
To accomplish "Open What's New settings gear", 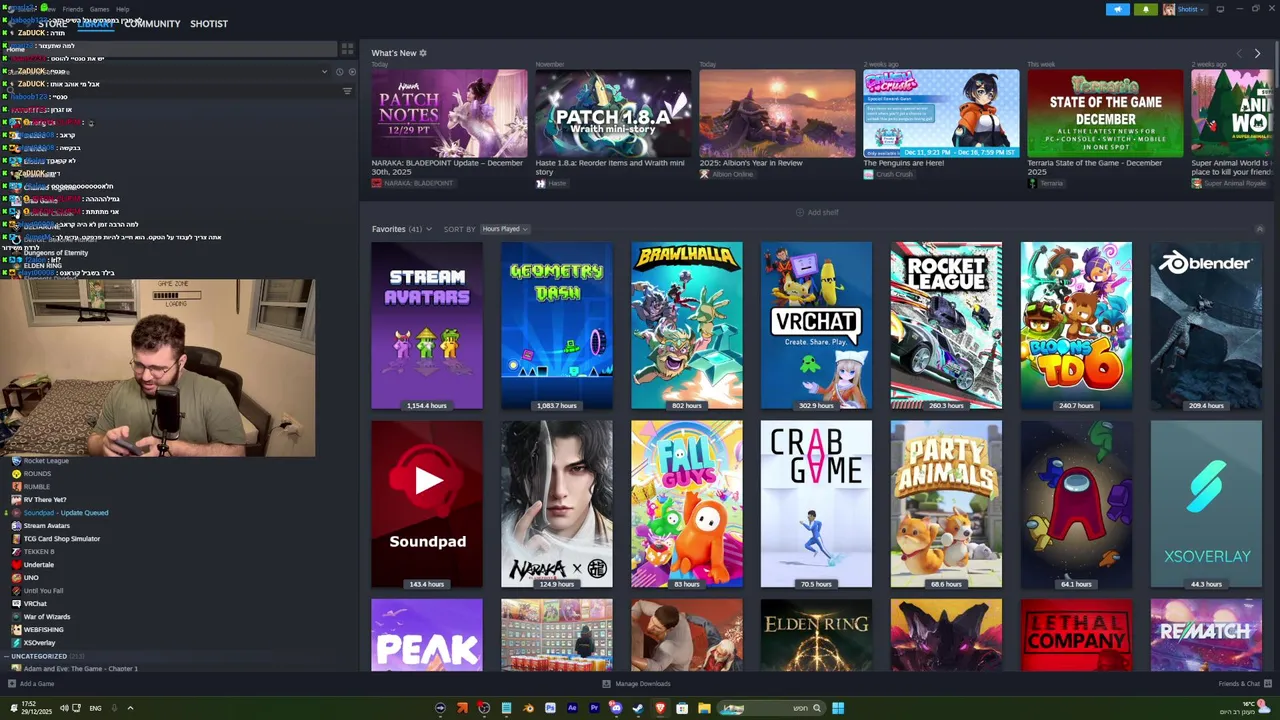I will [423, 53].
